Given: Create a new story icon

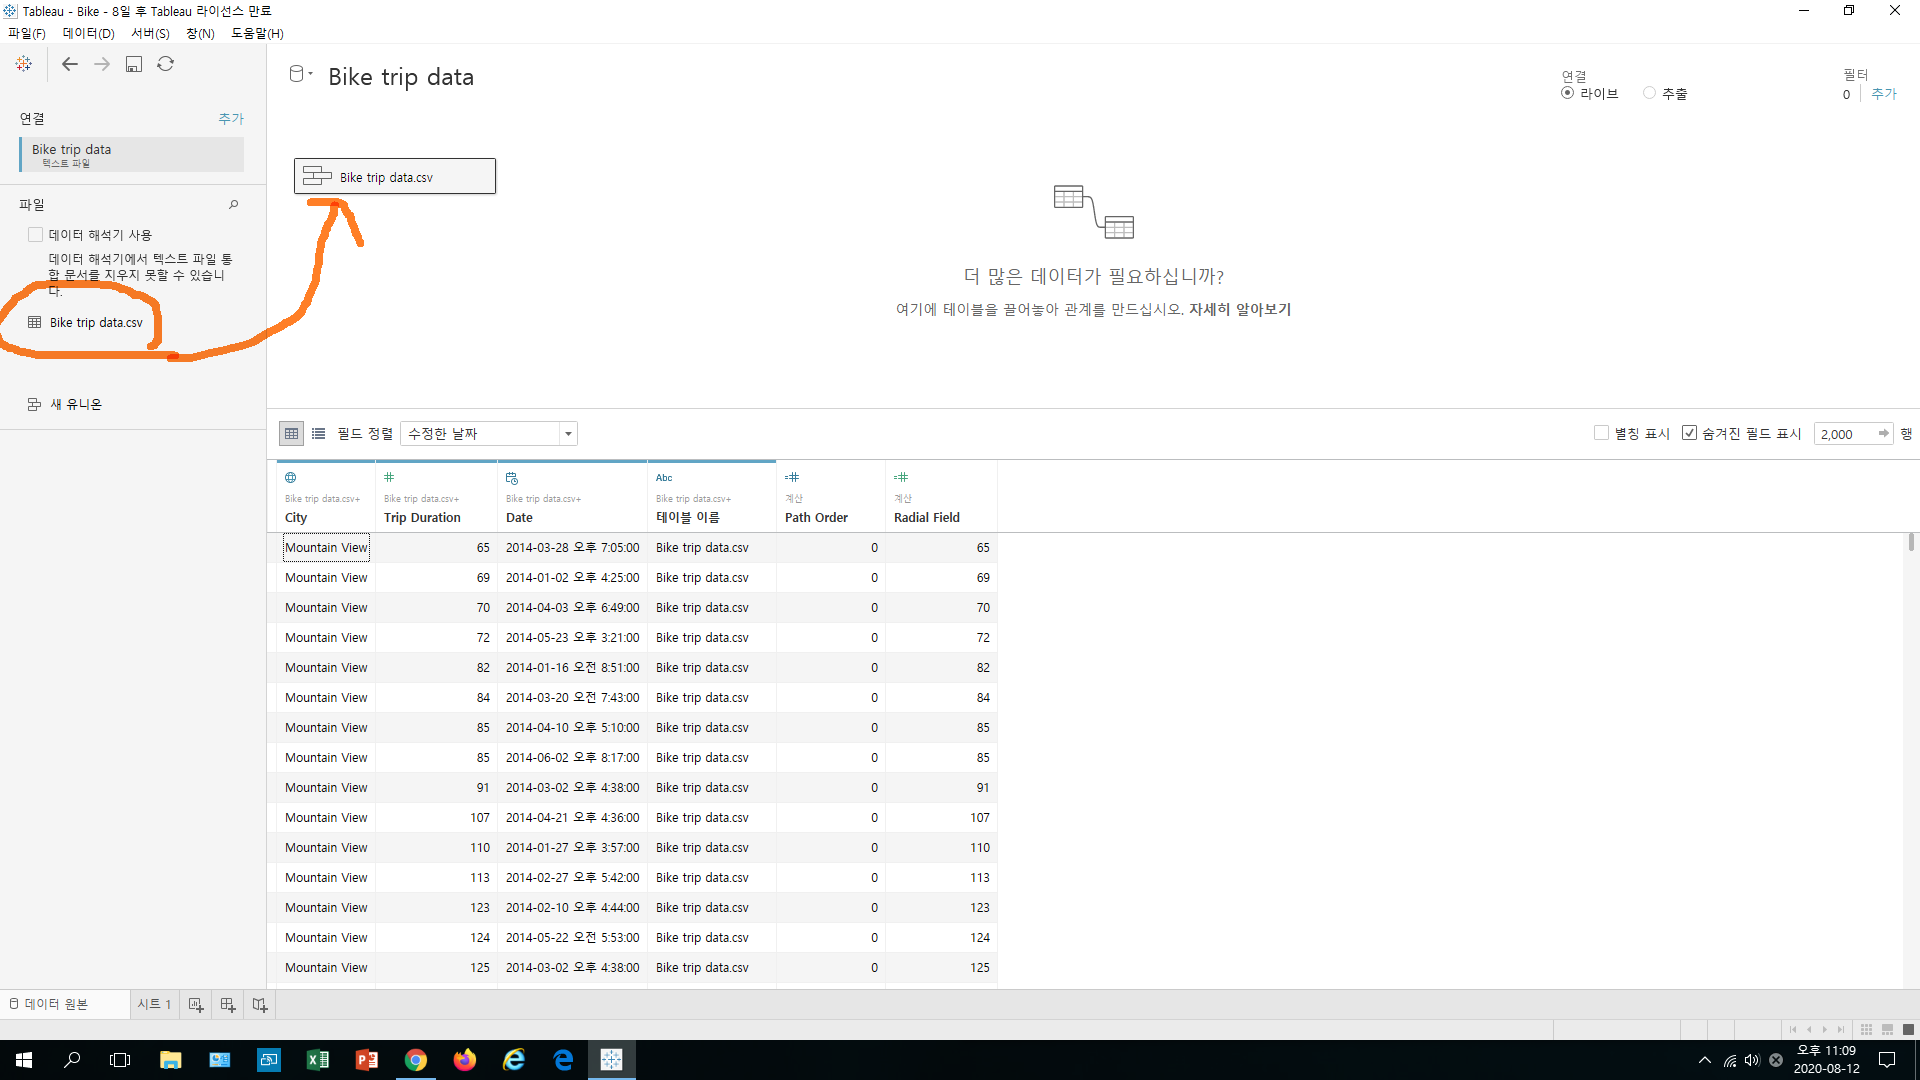Looking at the screenshot, I should click(260, 1004).
